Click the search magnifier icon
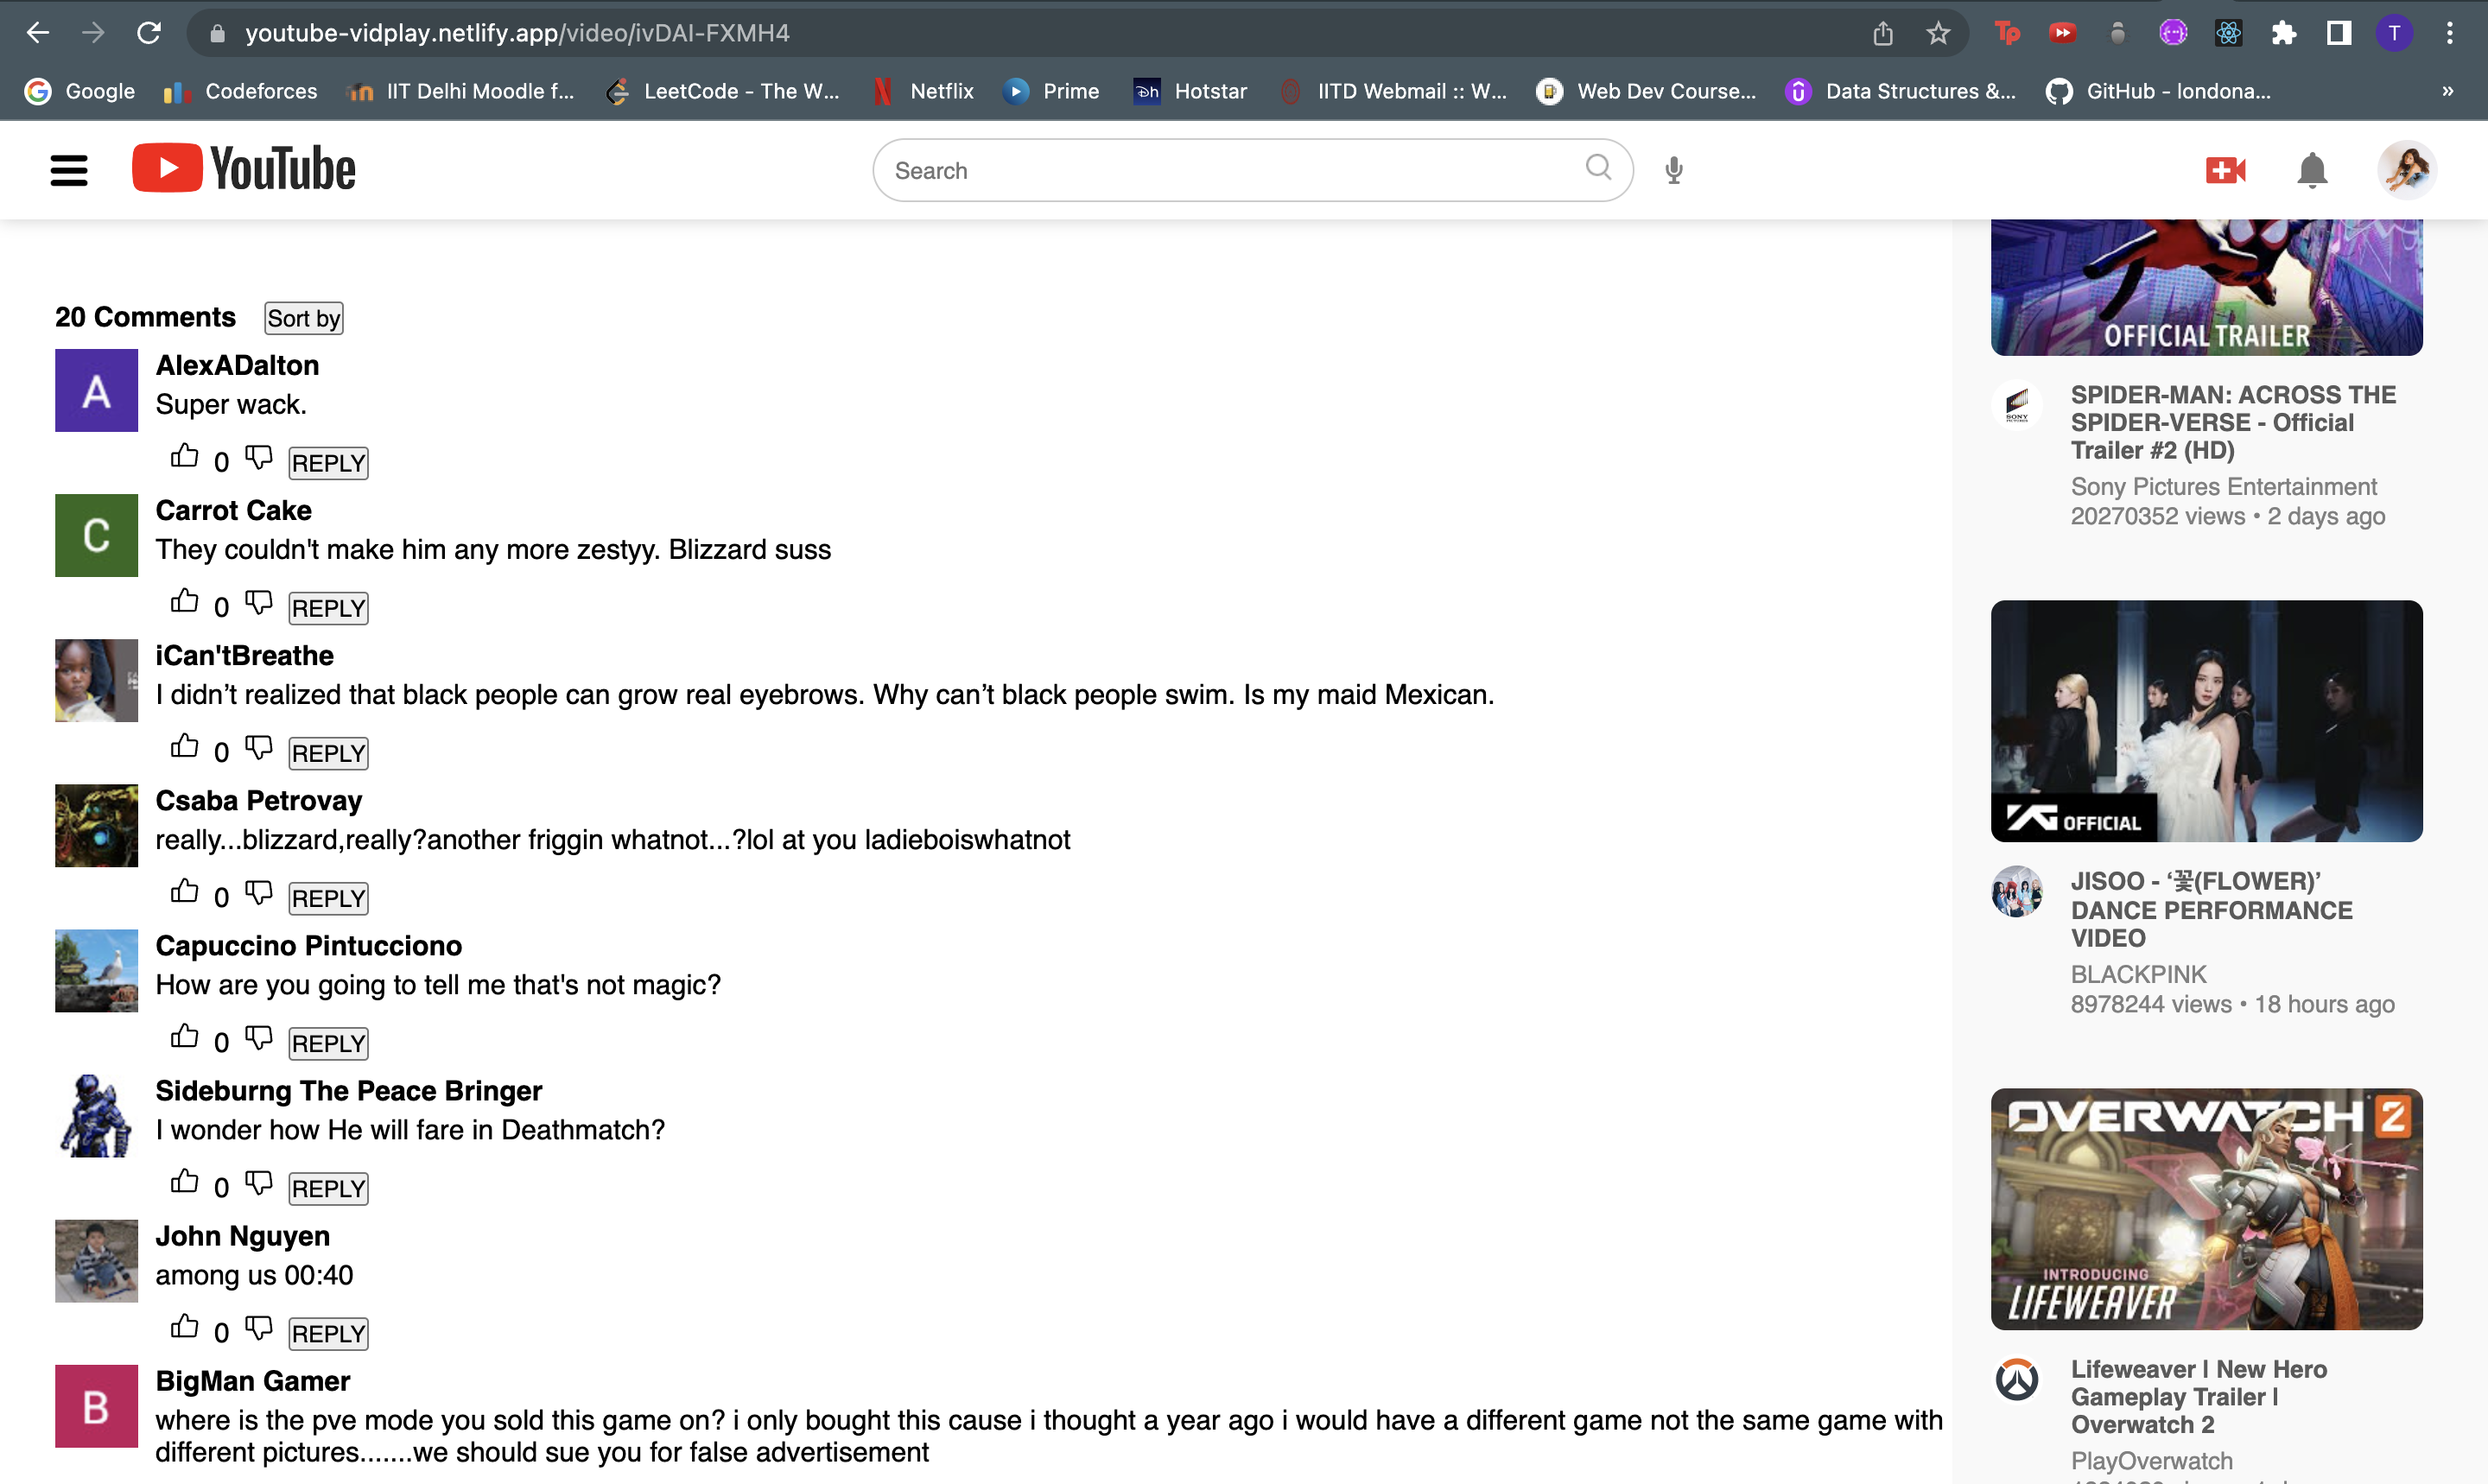 (x=1598, y=168)
